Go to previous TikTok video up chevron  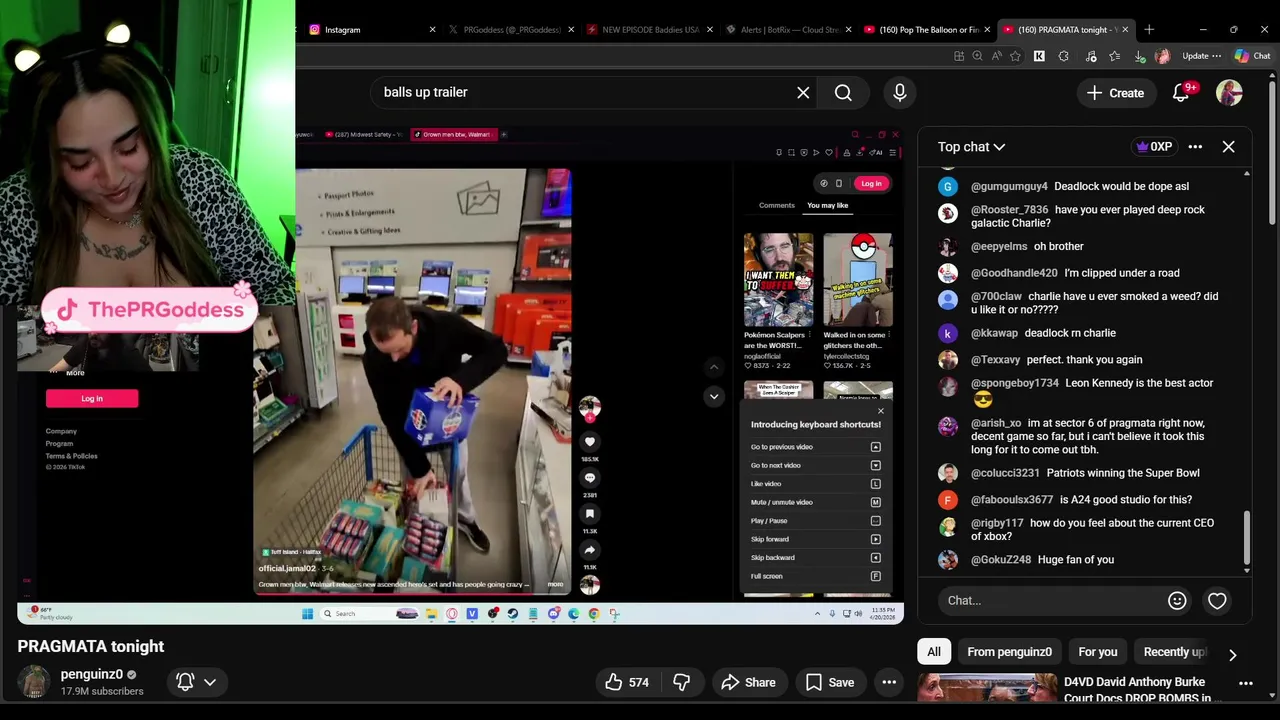(x=714, y=367)
